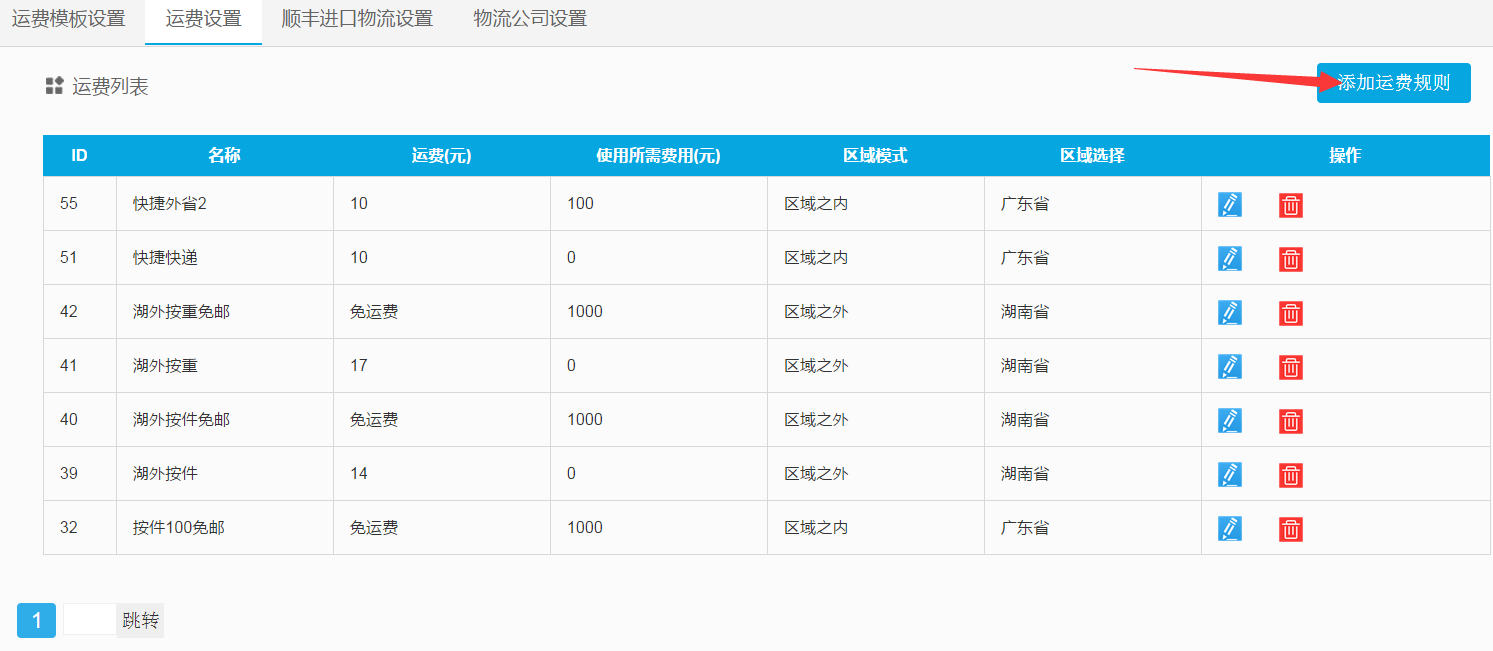Delete the 快捷外省2 shipping rule

tap(1291, 205)
